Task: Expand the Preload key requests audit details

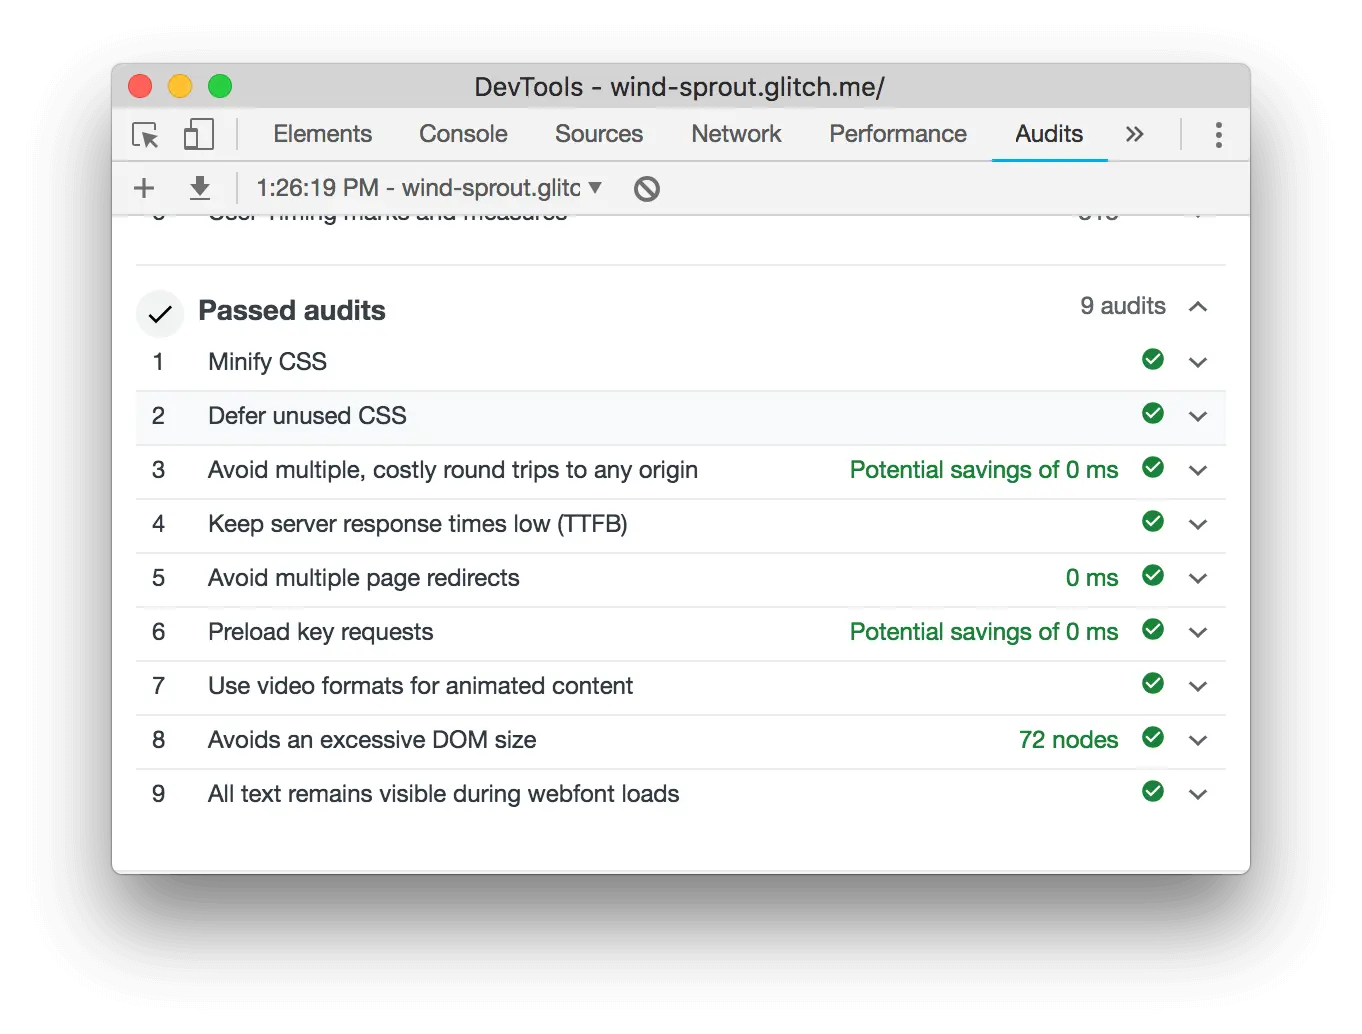Action: coord(1198,633)
